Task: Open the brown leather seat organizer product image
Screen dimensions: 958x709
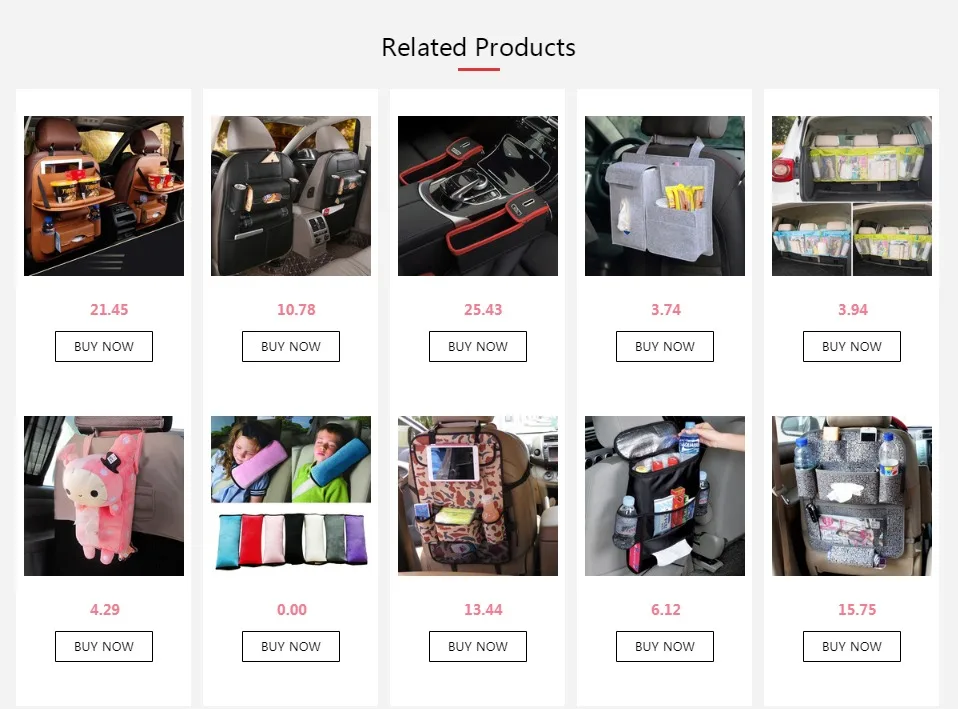Action: [x=104, y=196]
